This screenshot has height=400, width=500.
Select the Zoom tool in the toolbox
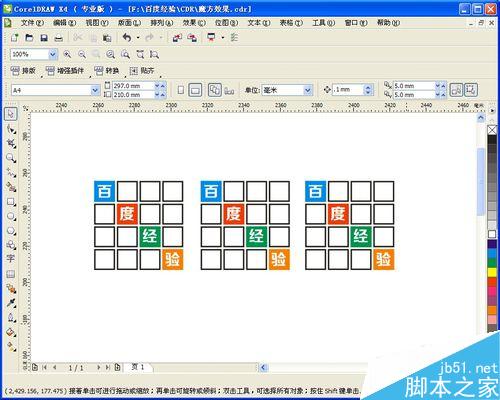(x=11, y=158)
